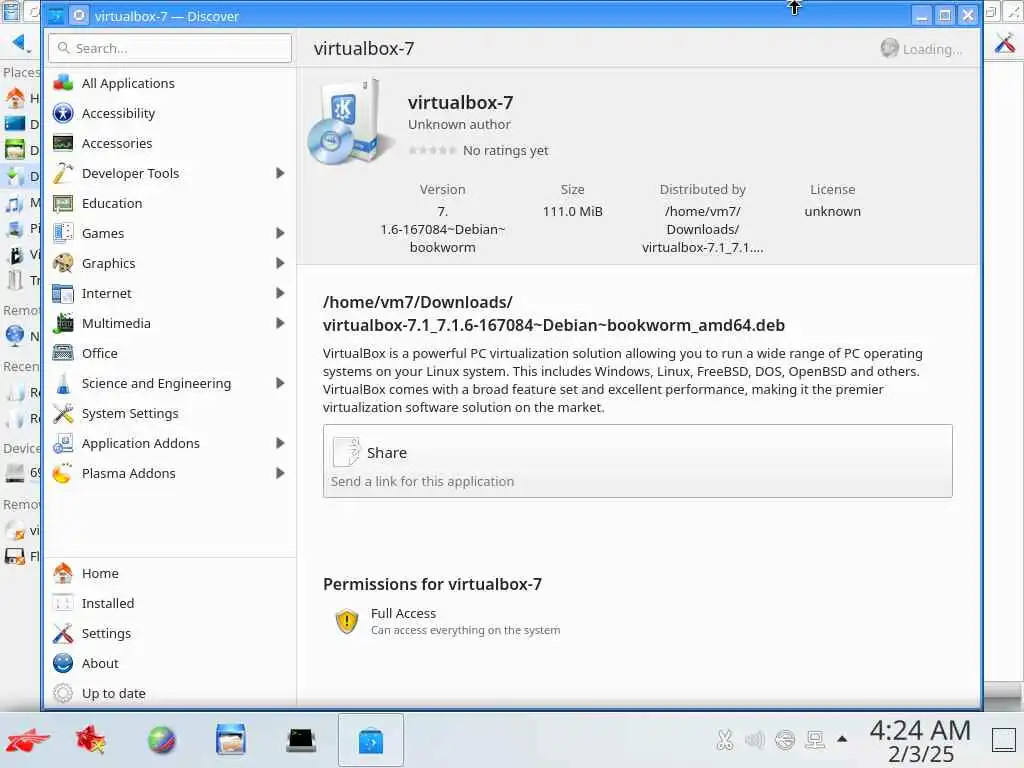Expand the Internet category arrow
The width and height of the screenshot is (1024, 768).
[280, 293]
